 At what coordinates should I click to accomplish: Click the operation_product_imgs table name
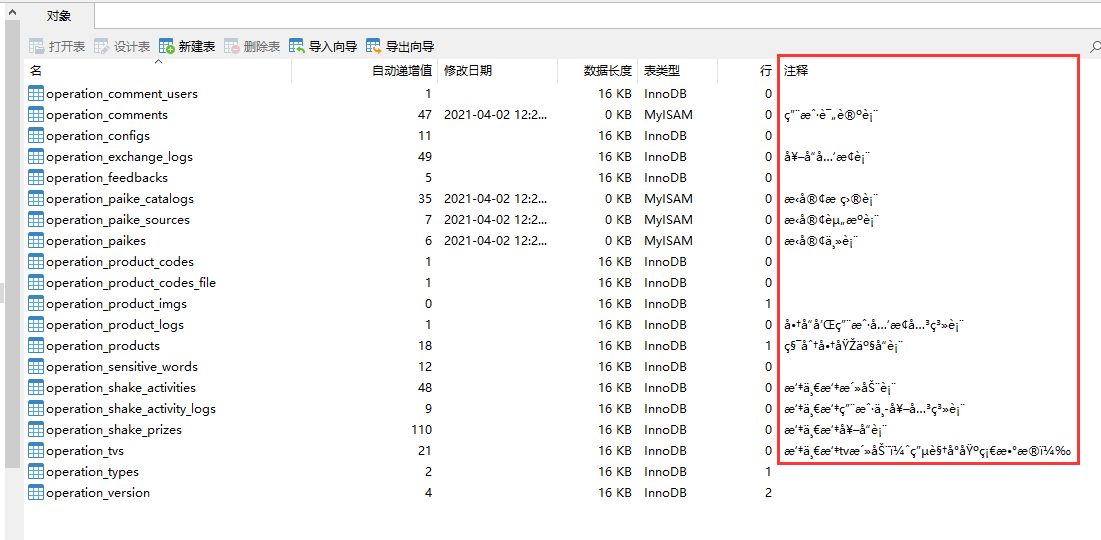[x=117, y=304]
